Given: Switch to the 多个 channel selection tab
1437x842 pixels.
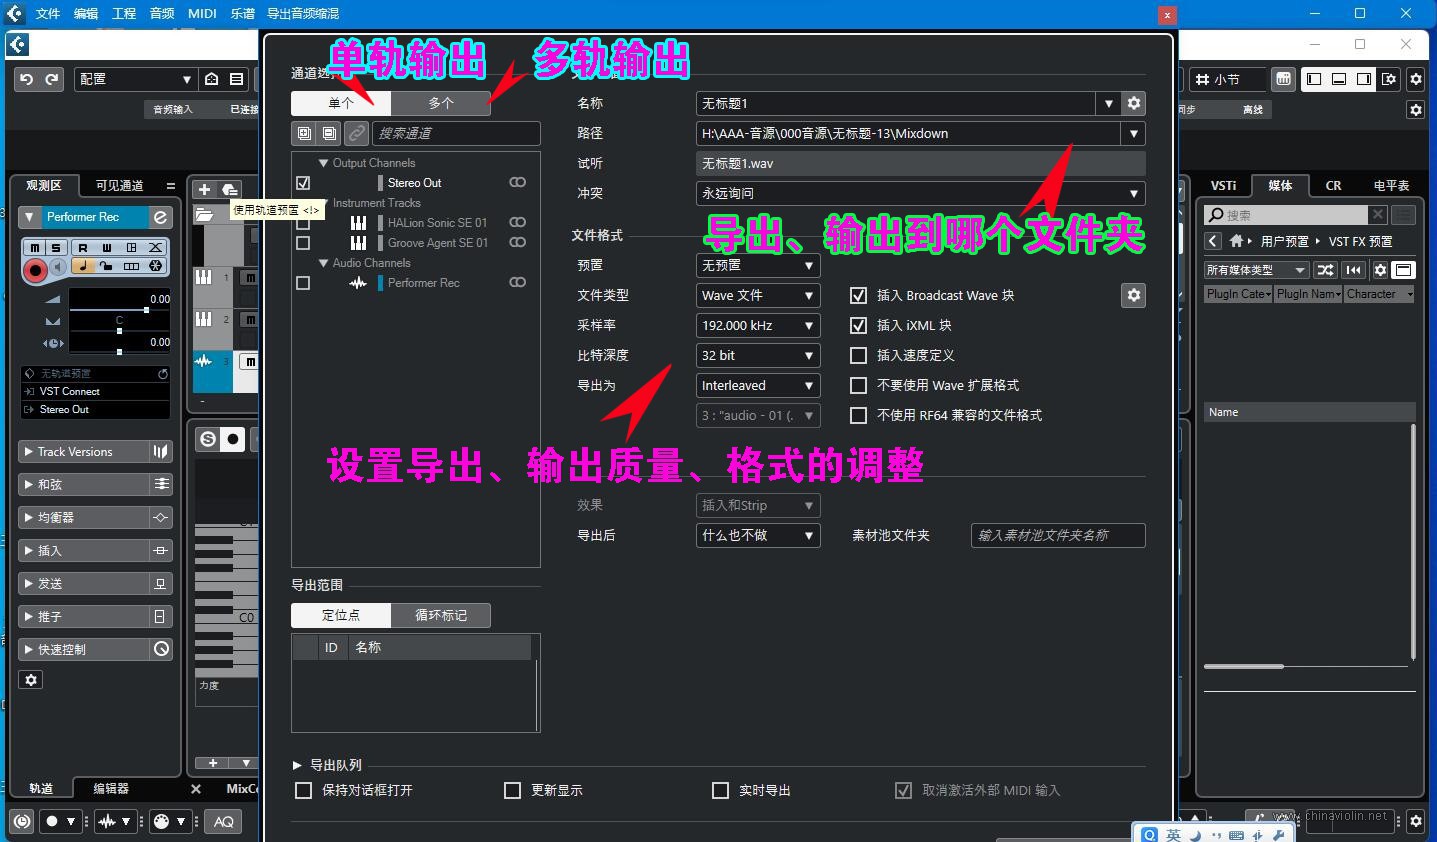Looking at the screenshot, I should coord(441,103).
